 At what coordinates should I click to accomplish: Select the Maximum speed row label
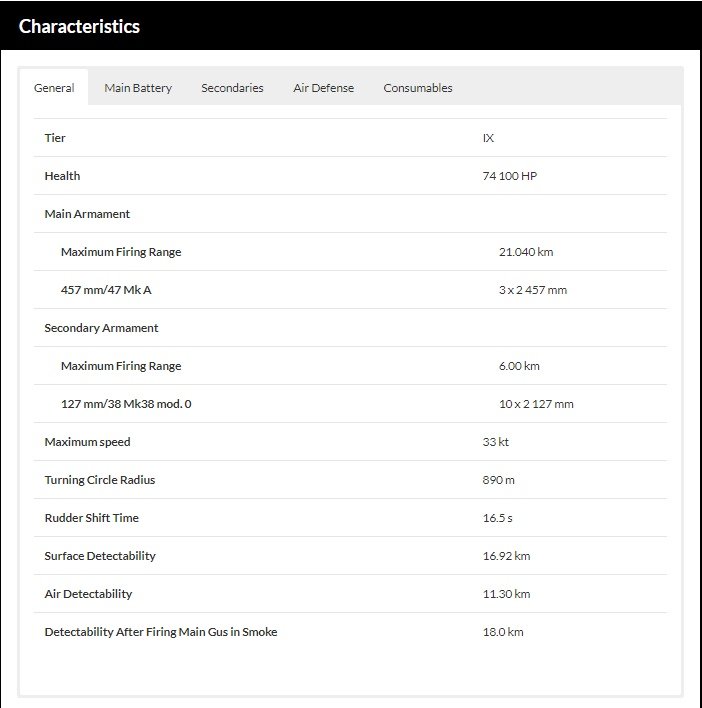click(x=87, y=442)
